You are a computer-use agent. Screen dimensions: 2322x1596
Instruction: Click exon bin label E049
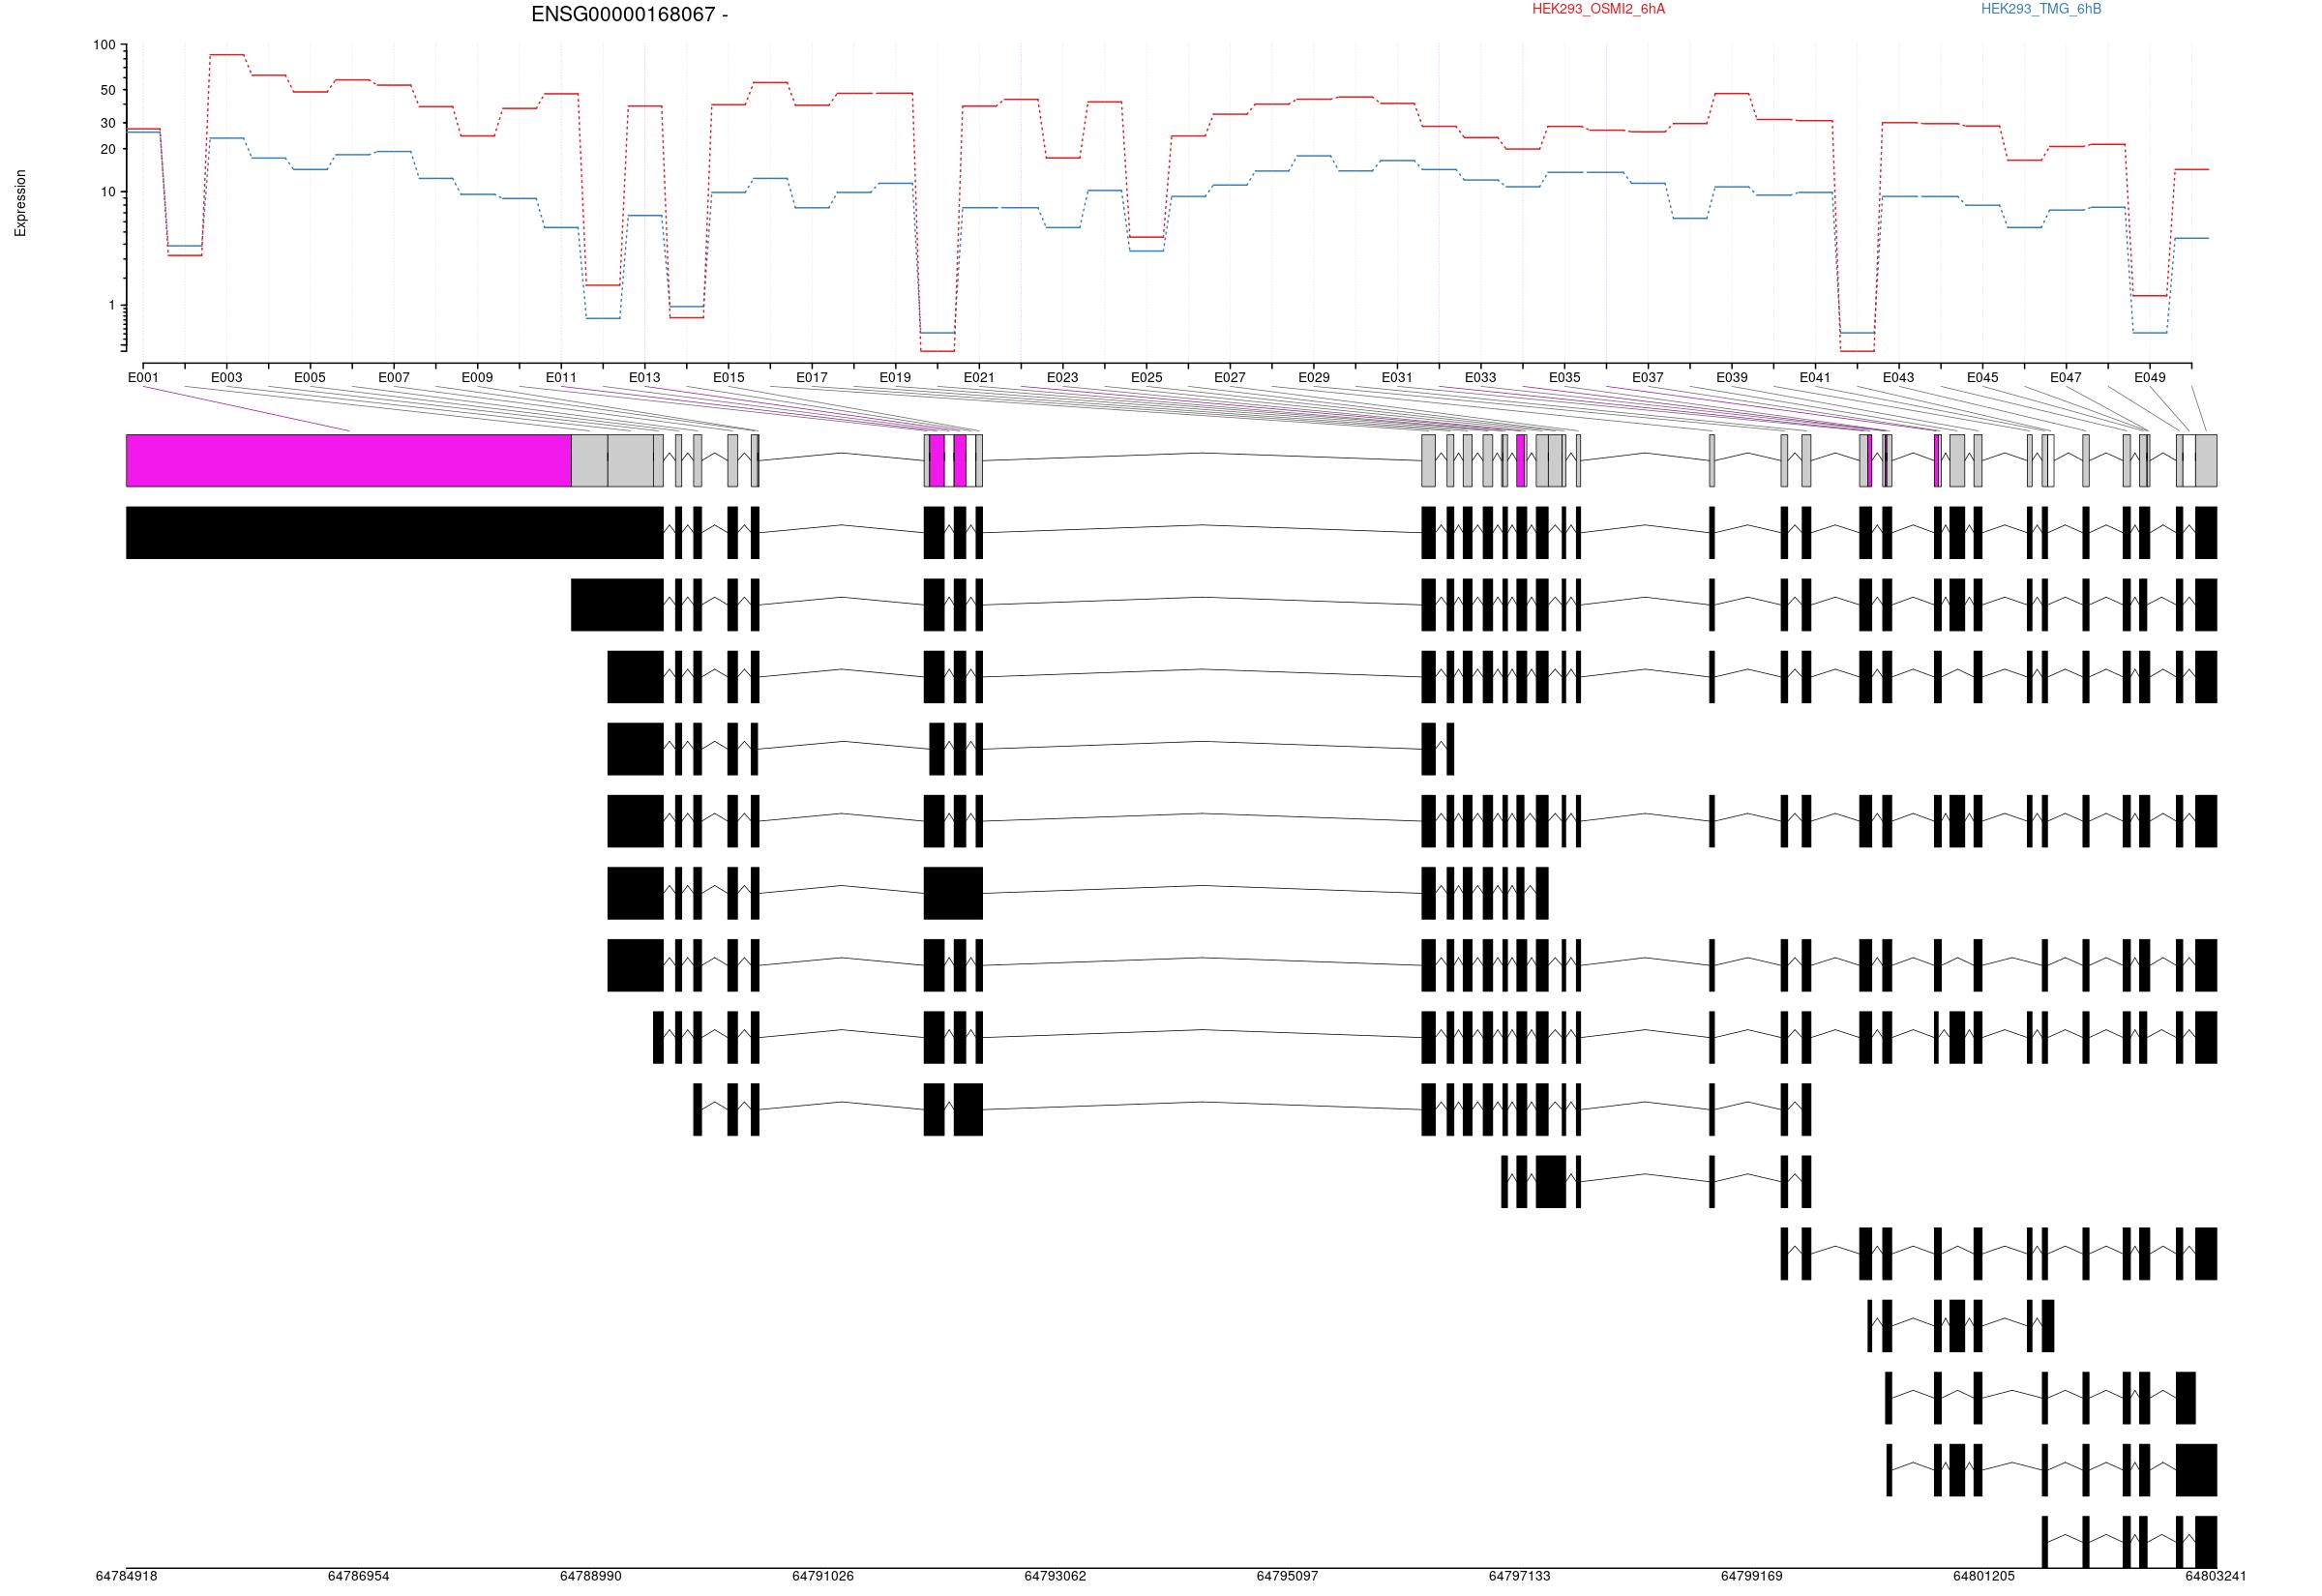pyautogui.click(x=2150, y=377)
